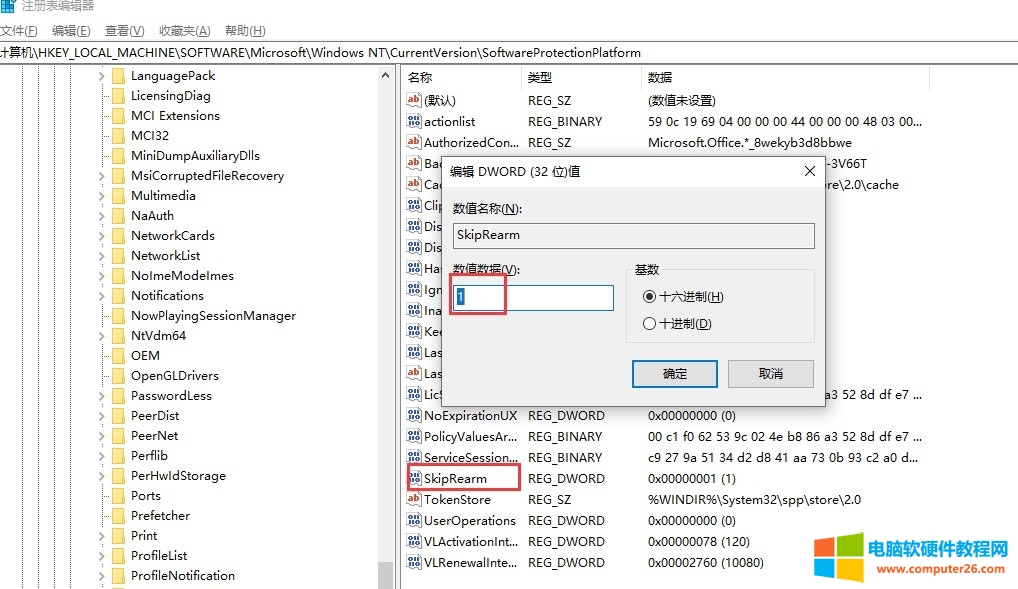1018x589 pixels.
Task: Click the LanguagePack folder icon
Action: pos(118,76)
